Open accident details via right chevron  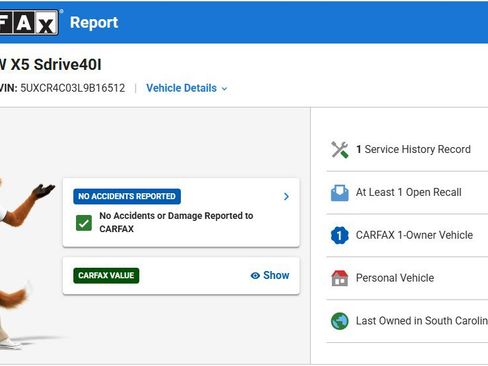coord(286,197)
